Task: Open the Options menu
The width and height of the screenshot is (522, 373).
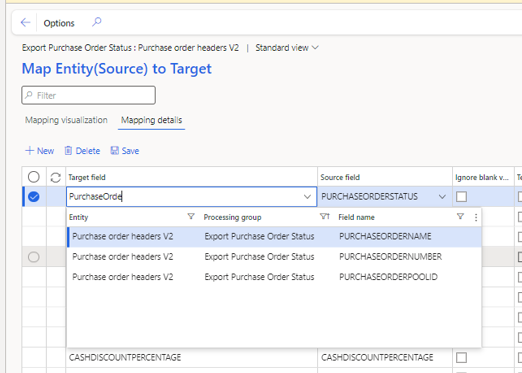Action: 59,23
